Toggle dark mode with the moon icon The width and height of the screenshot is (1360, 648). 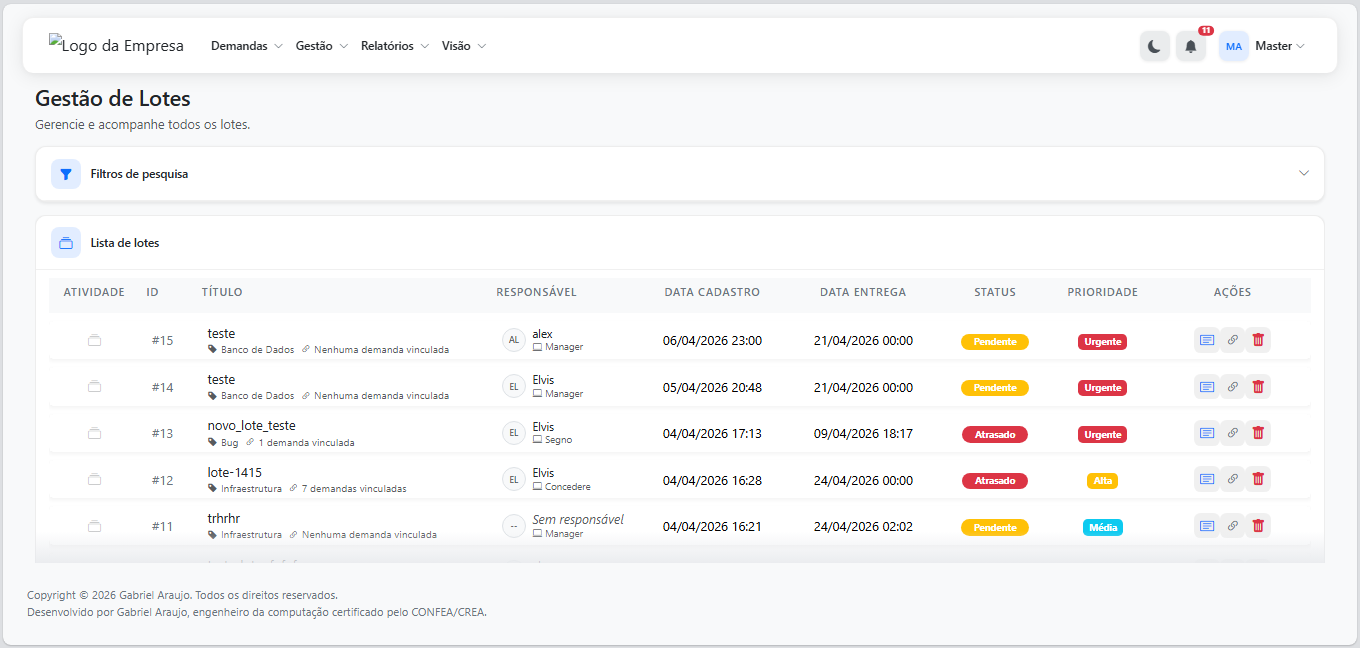pos(1154,46)
